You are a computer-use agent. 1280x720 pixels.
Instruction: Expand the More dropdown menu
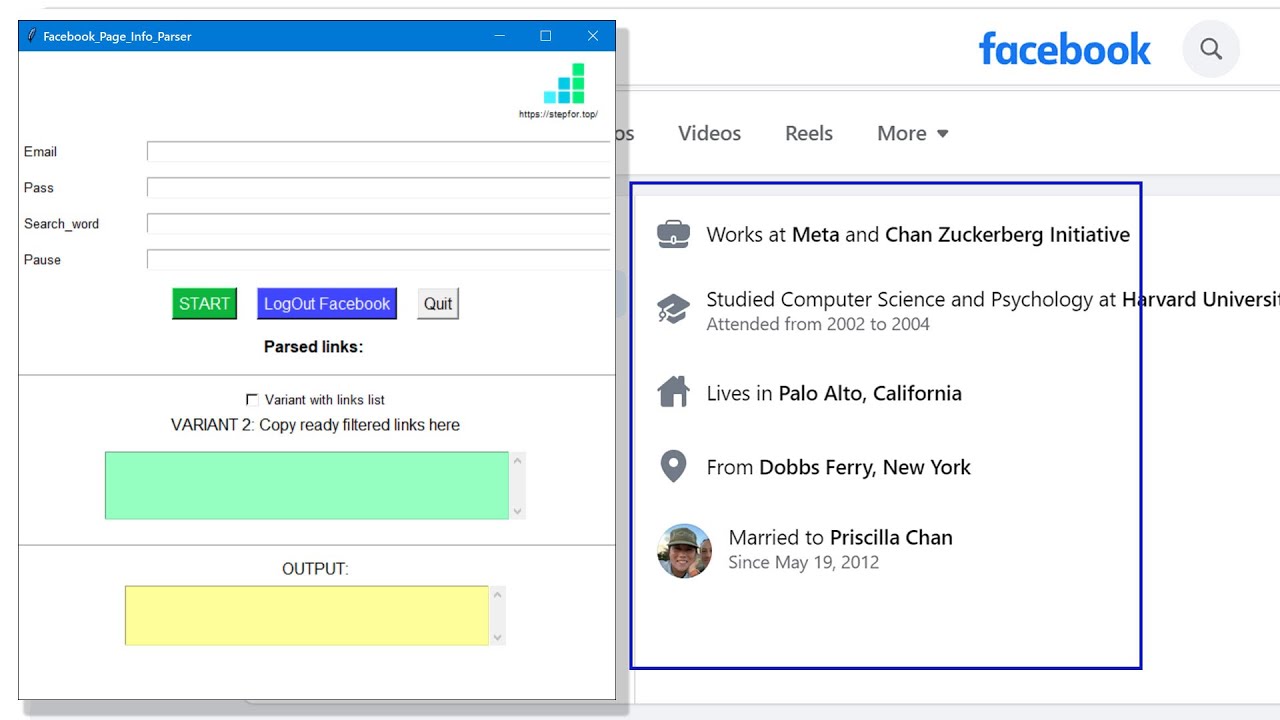pos(912,133)
